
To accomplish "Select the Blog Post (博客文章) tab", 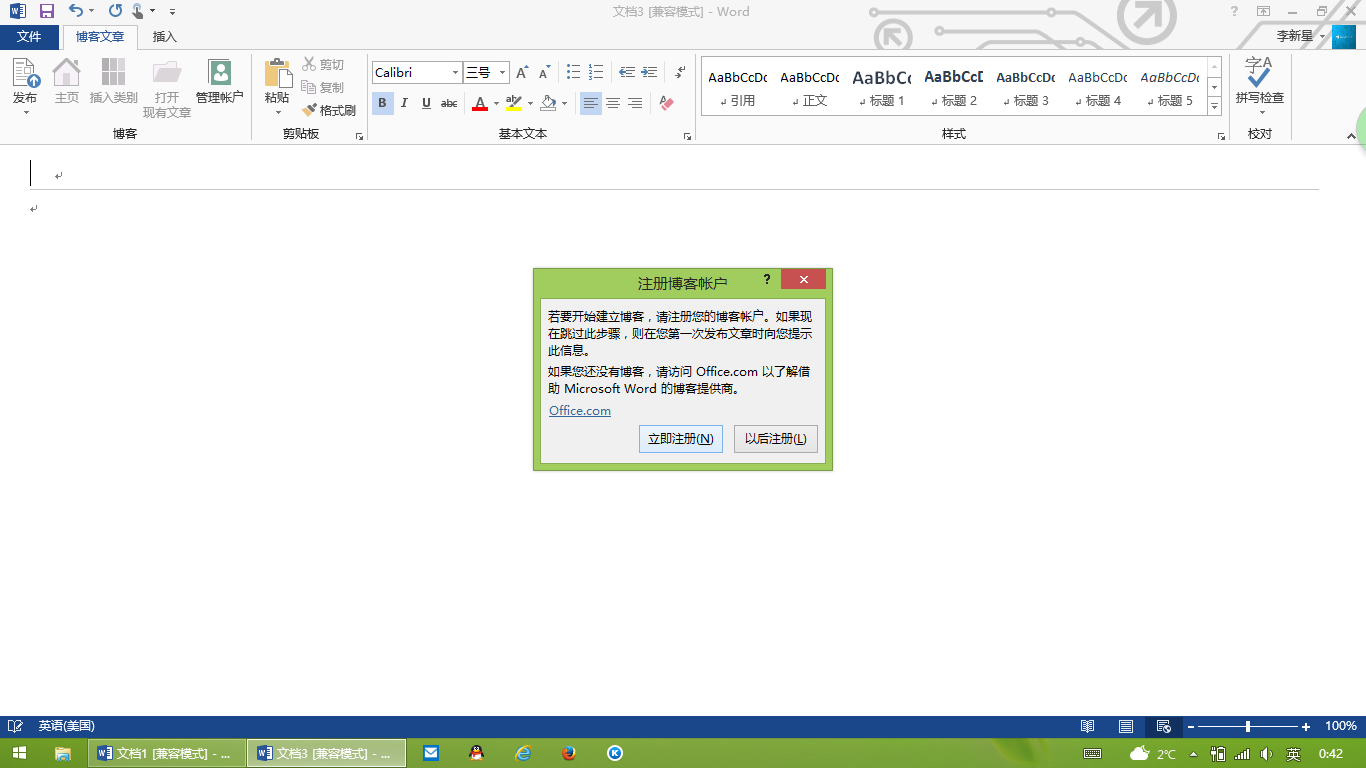I will [x=100, y=37].
